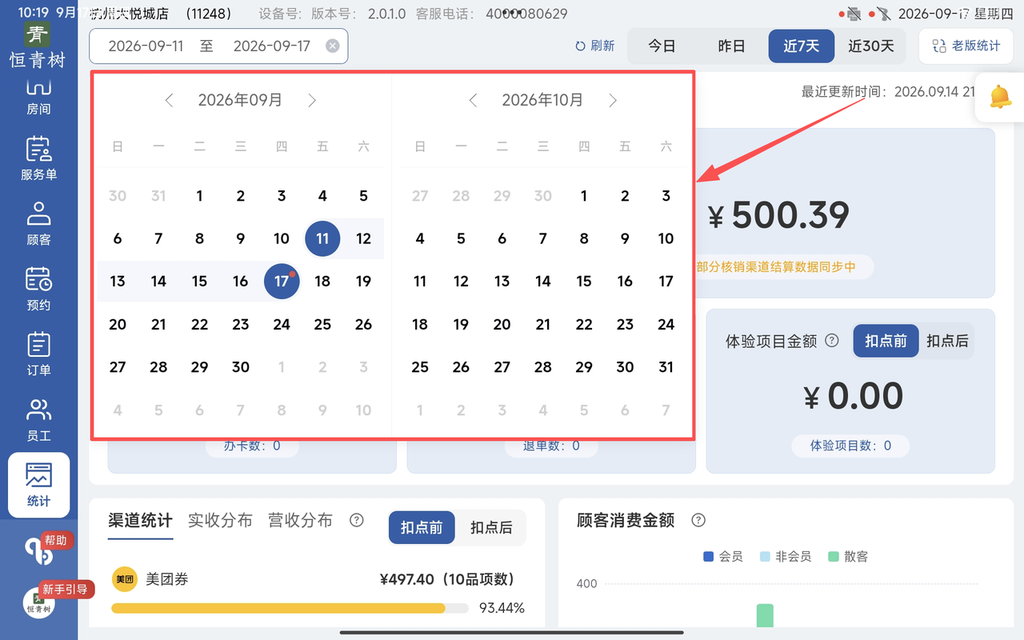Open the 订单 orders sidebar icon
Viewport: 1024px width, 640px height.
click(x=39, y=354)
